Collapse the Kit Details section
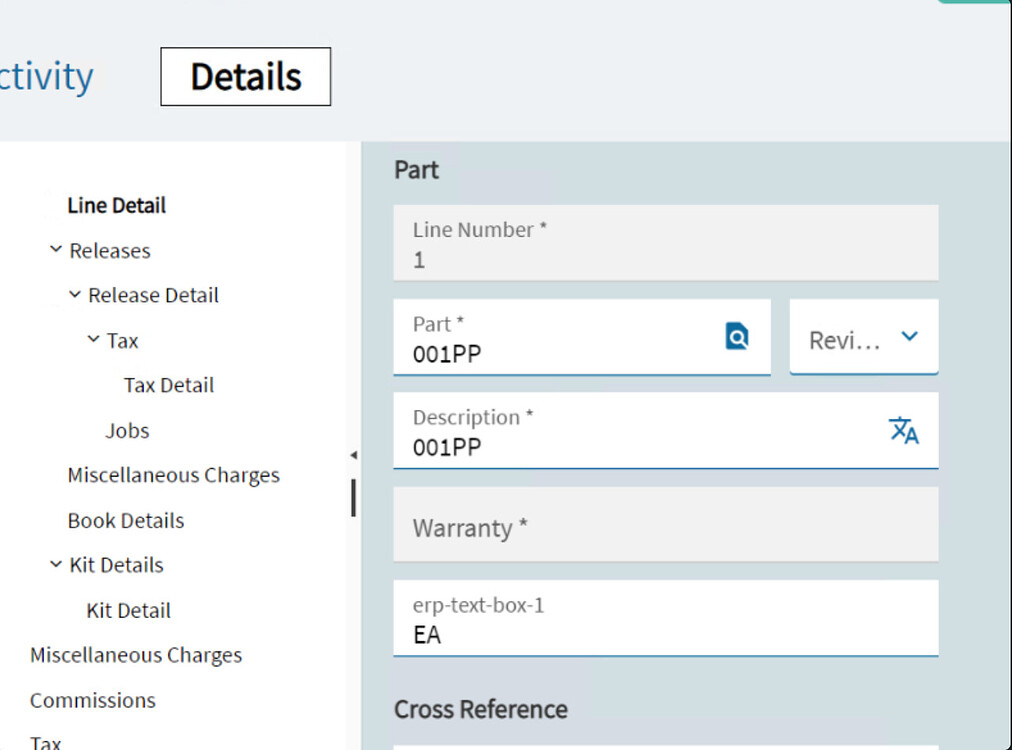Screen dimensions: 1012x750 pos(57,565)
